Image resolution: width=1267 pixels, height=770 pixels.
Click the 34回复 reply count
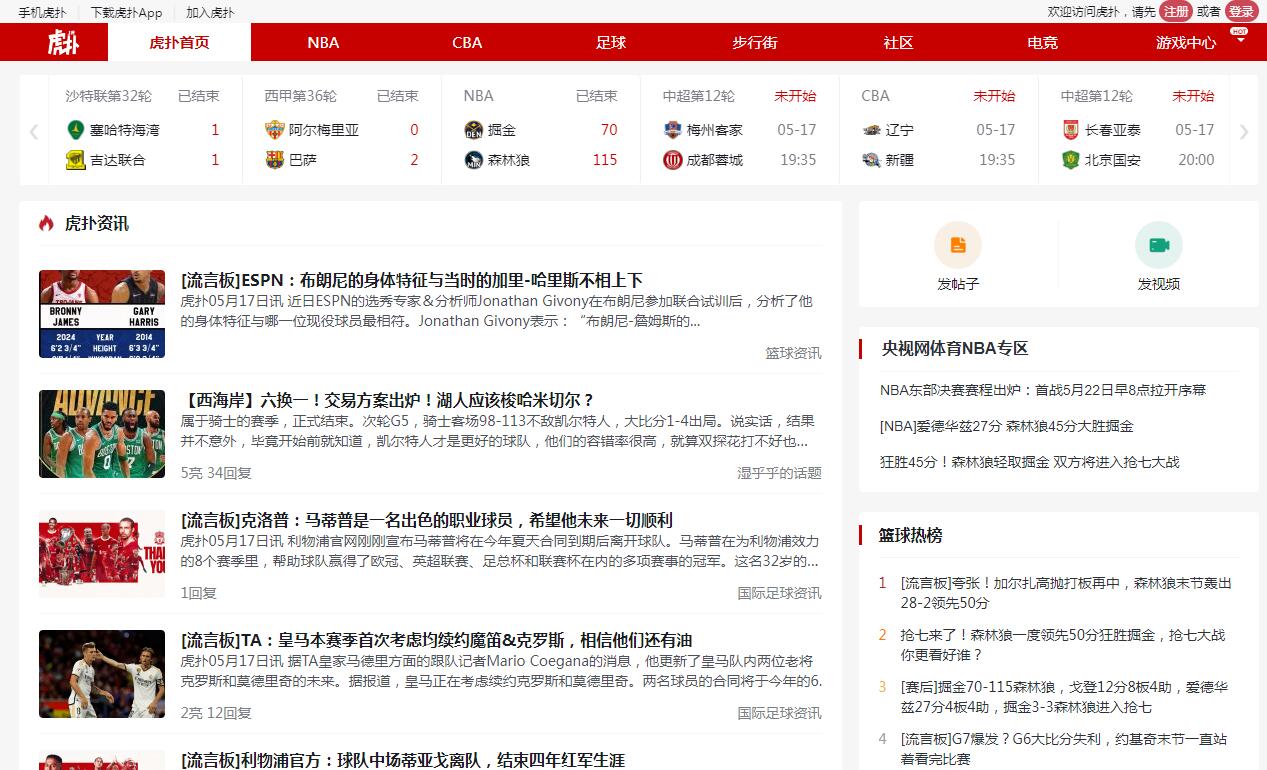coord(229,473)
